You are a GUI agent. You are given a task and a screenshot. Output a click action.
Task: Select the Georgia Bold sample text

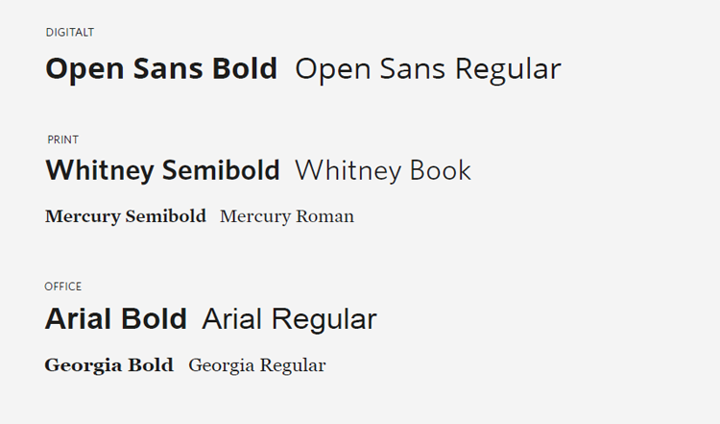click(109, 365)
